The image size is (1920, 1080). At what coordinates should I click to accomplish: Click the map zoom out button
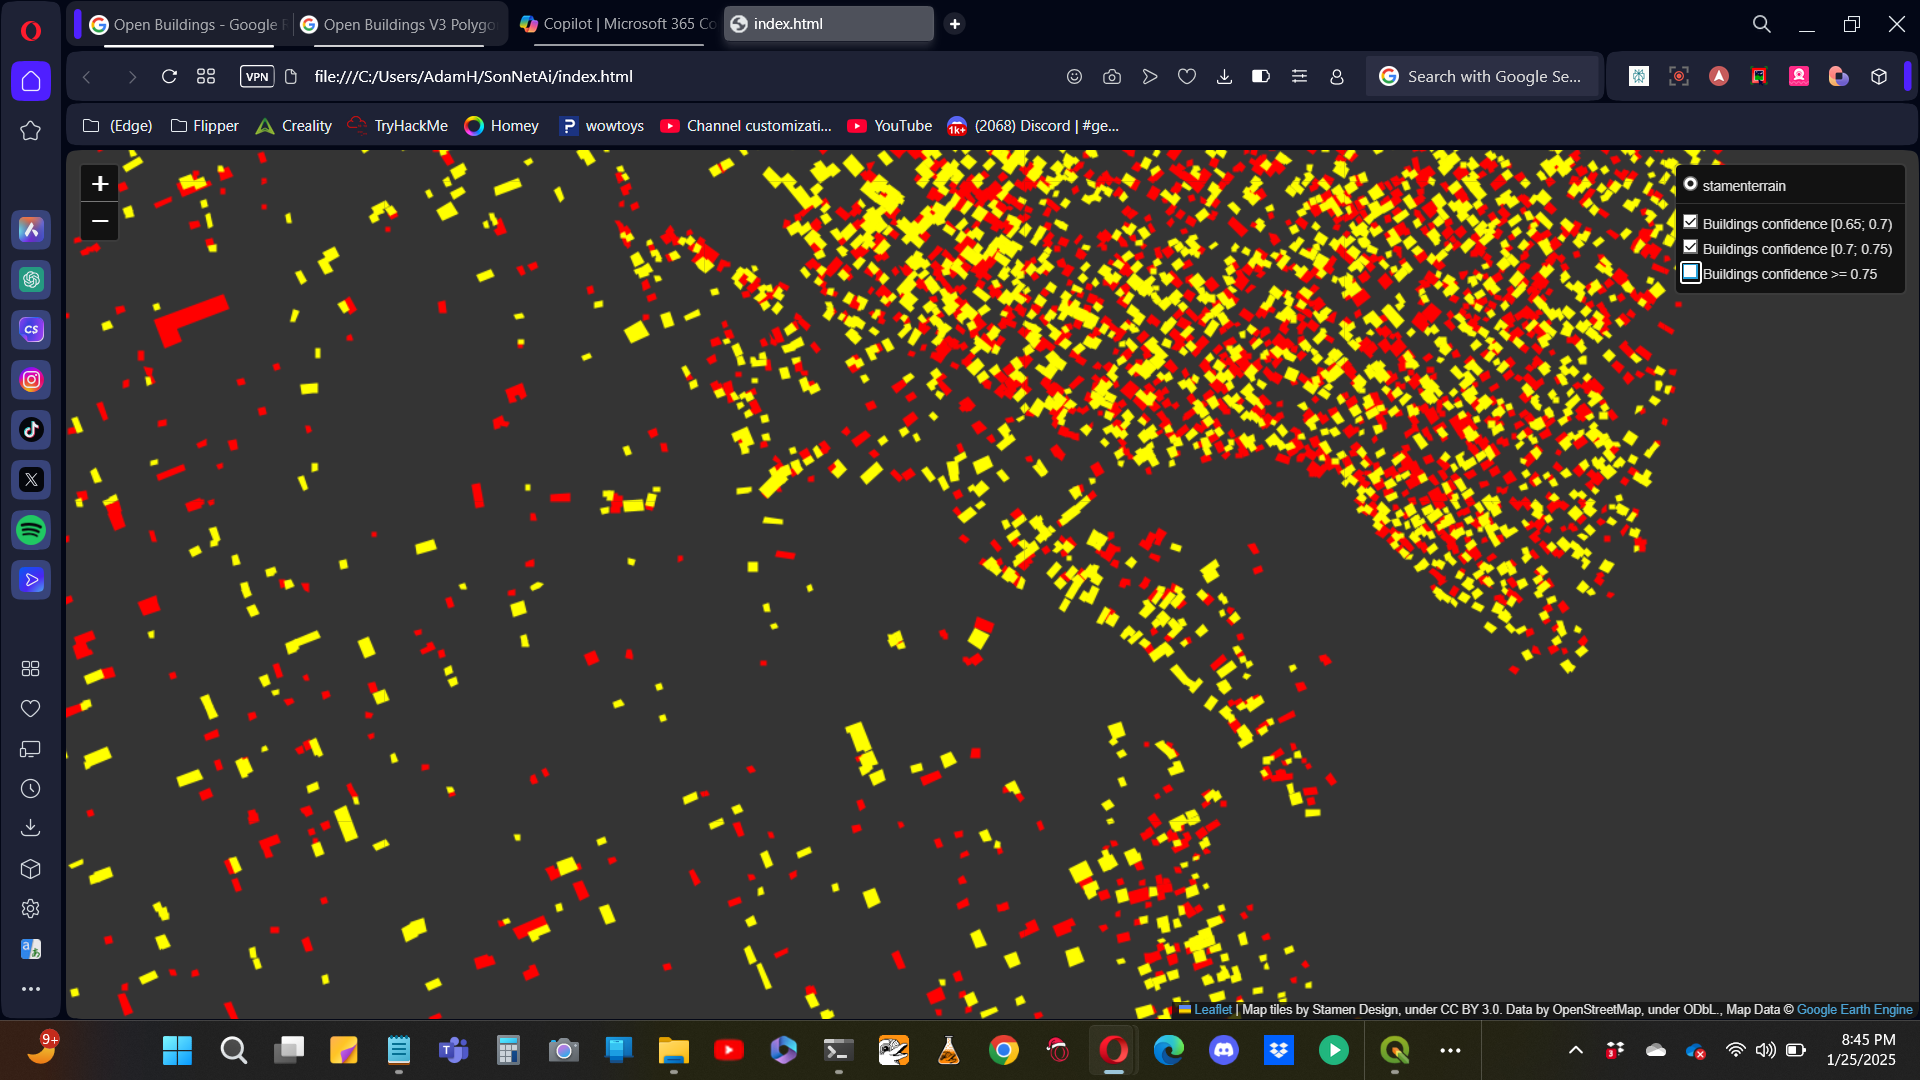coord(100,221)
